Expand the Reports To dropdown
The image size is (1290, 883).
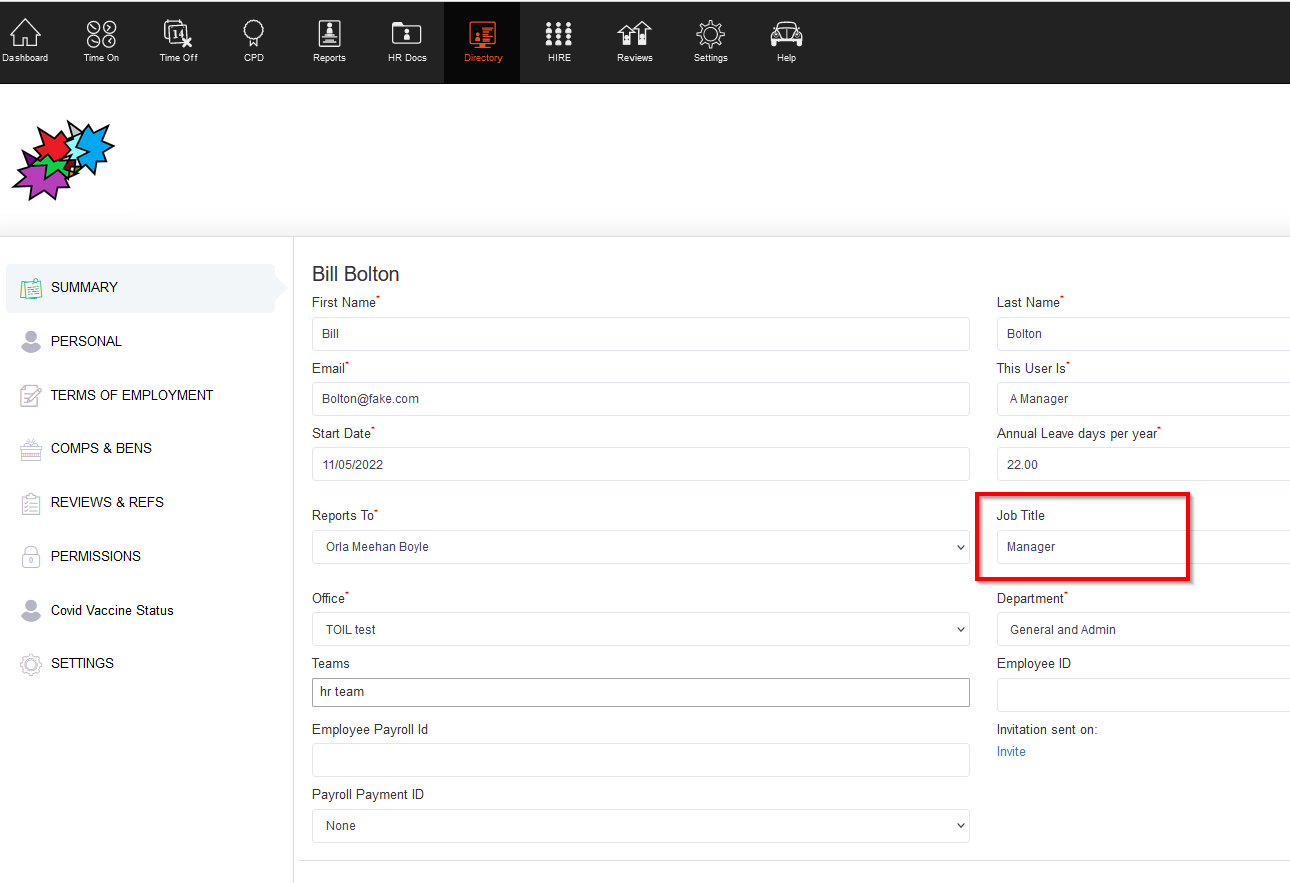click(x=640, y=547)
